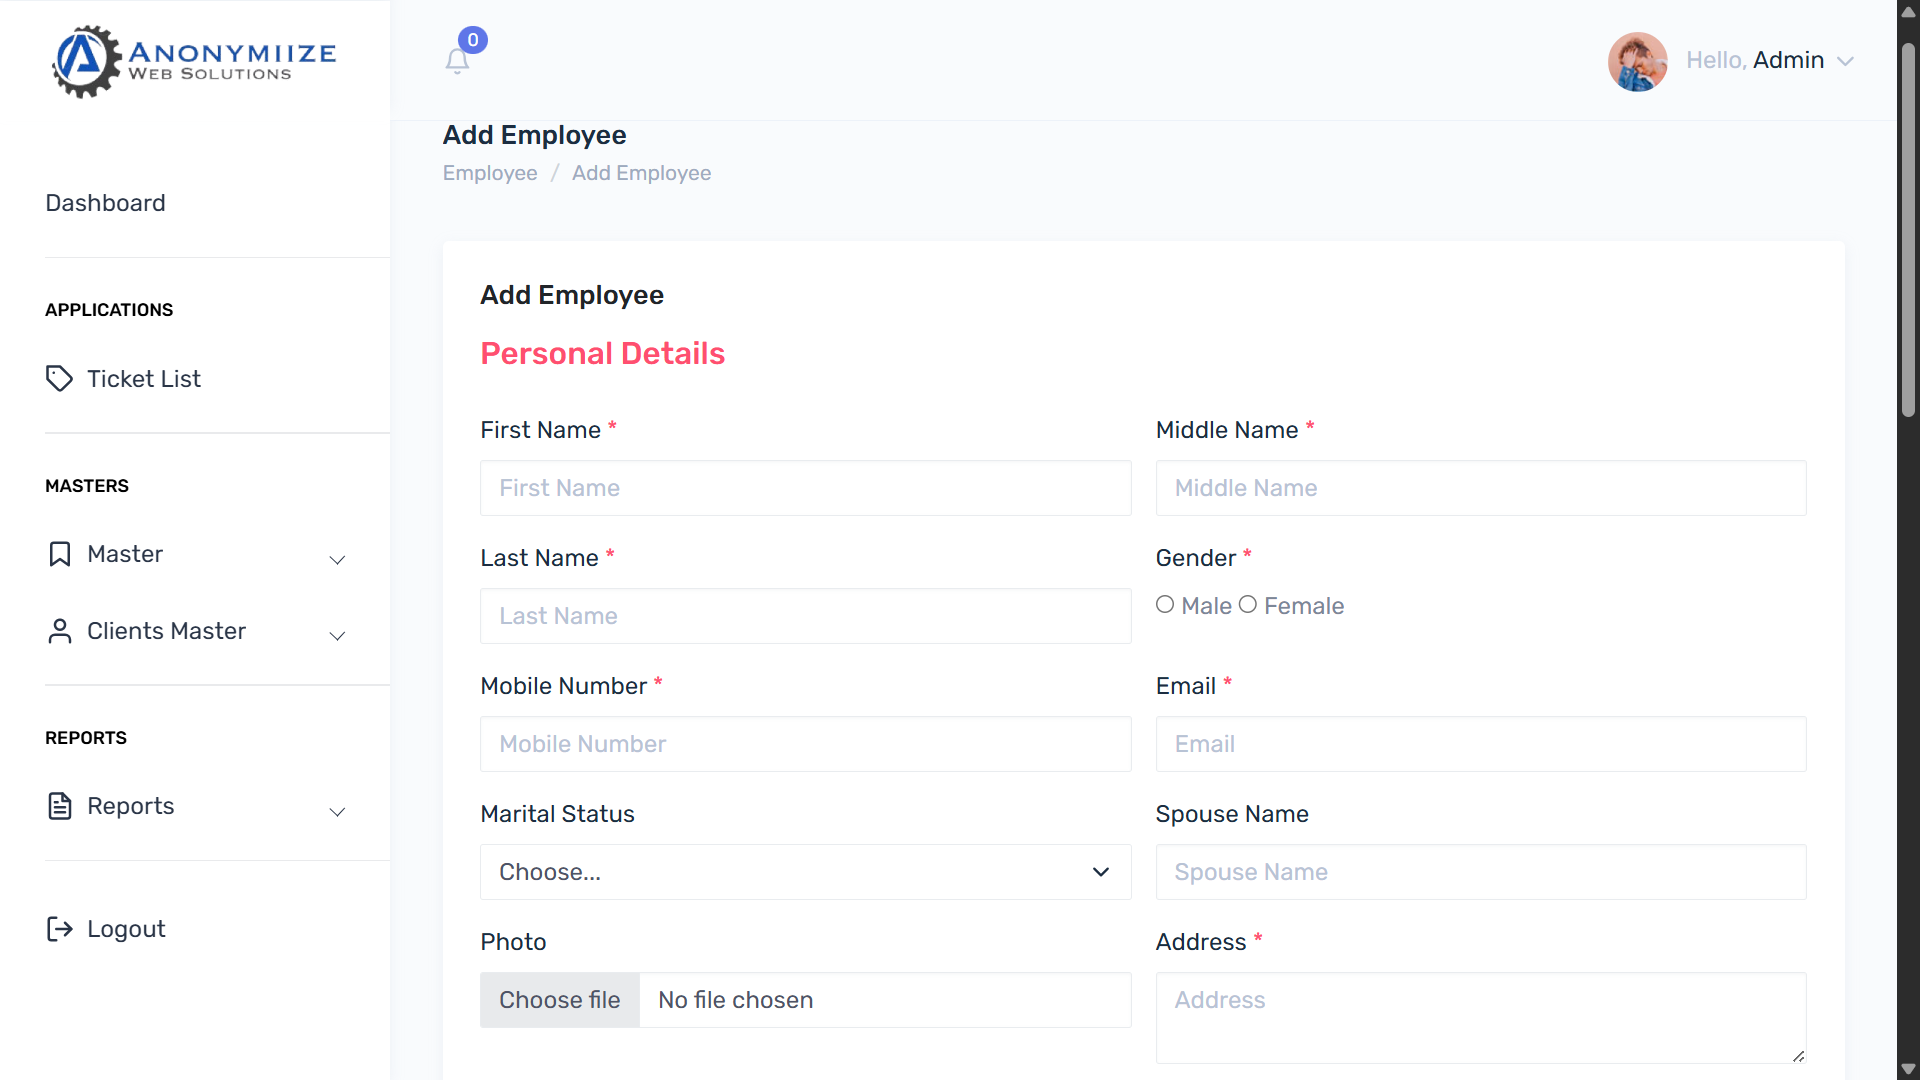The height and width of the screenshot is (1080, 1920).
Task: Open the Clients Master menu item
Action: (166, 631)
